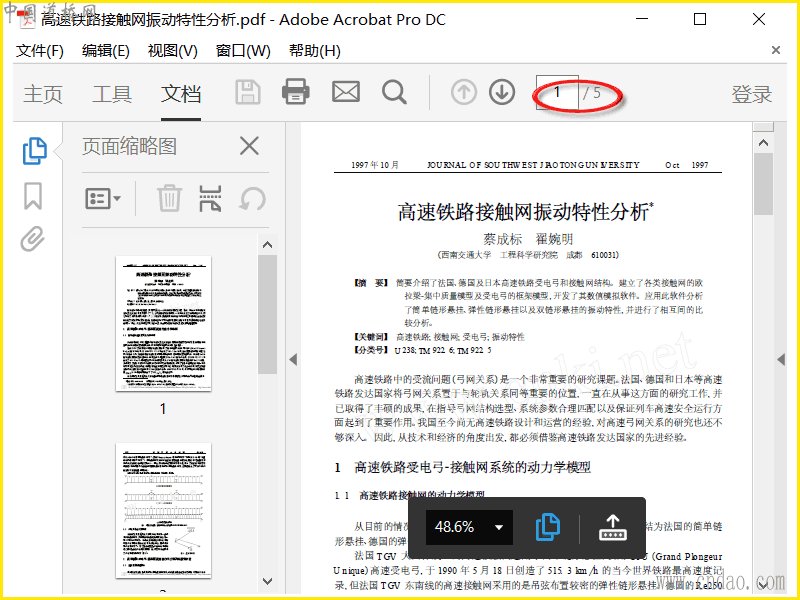Image resolution: width=800 pixels, height=600 pixels.
Task: Open the 视图(V) menu
Action: pyautogui.click(x=172, y=51)
